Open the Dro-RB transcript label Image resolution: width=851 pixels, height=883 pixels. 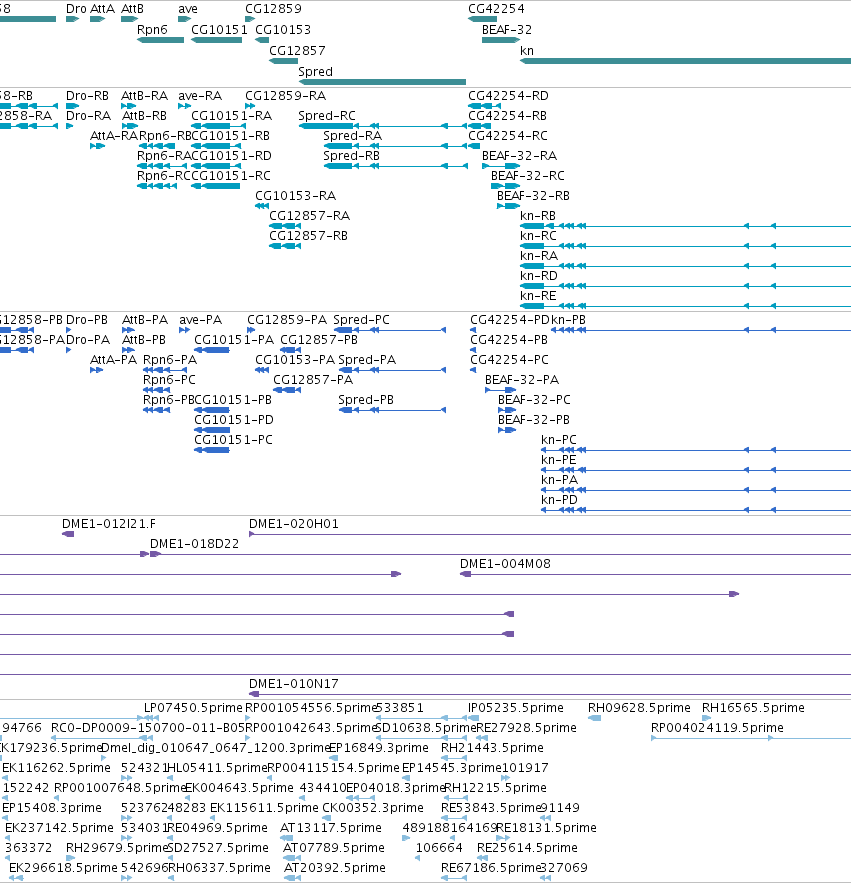[87, 96]
